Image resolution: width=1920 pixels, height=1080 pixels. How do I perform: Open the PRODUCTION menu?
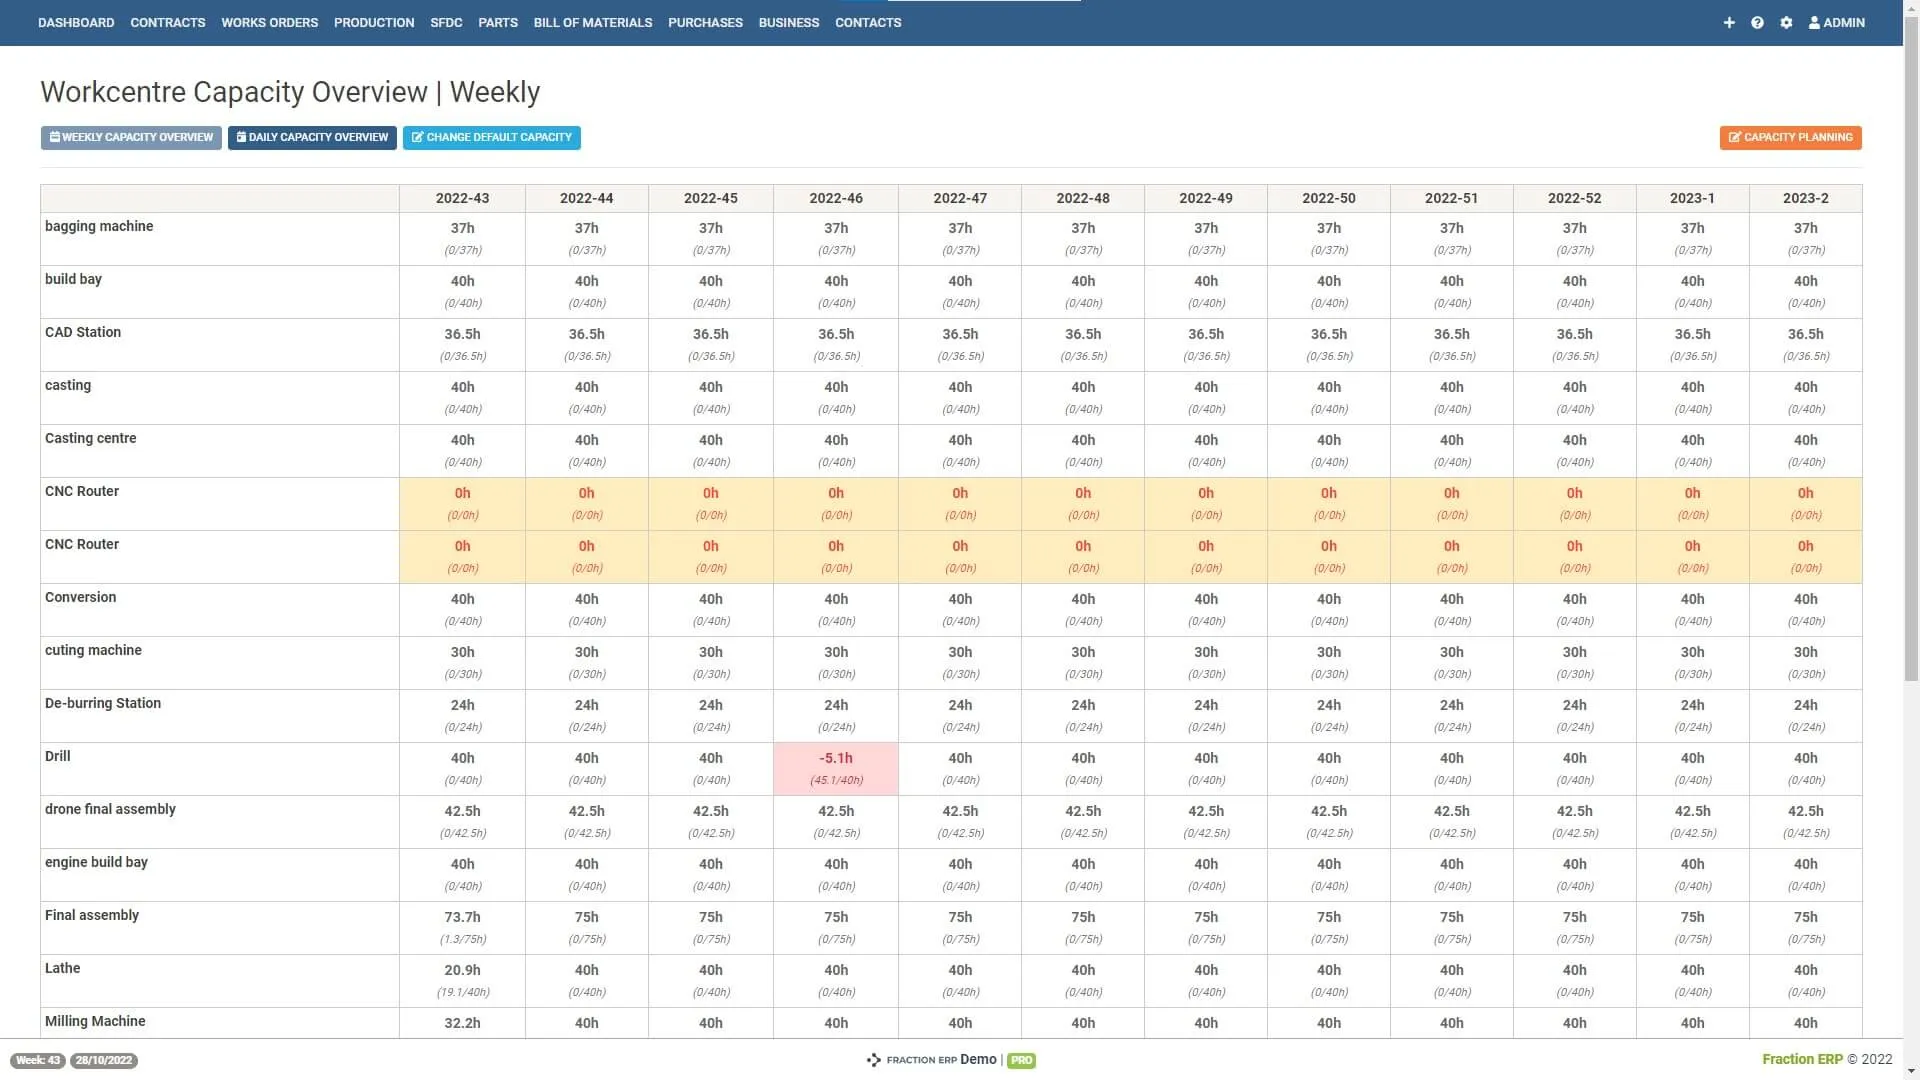(373, 22)
